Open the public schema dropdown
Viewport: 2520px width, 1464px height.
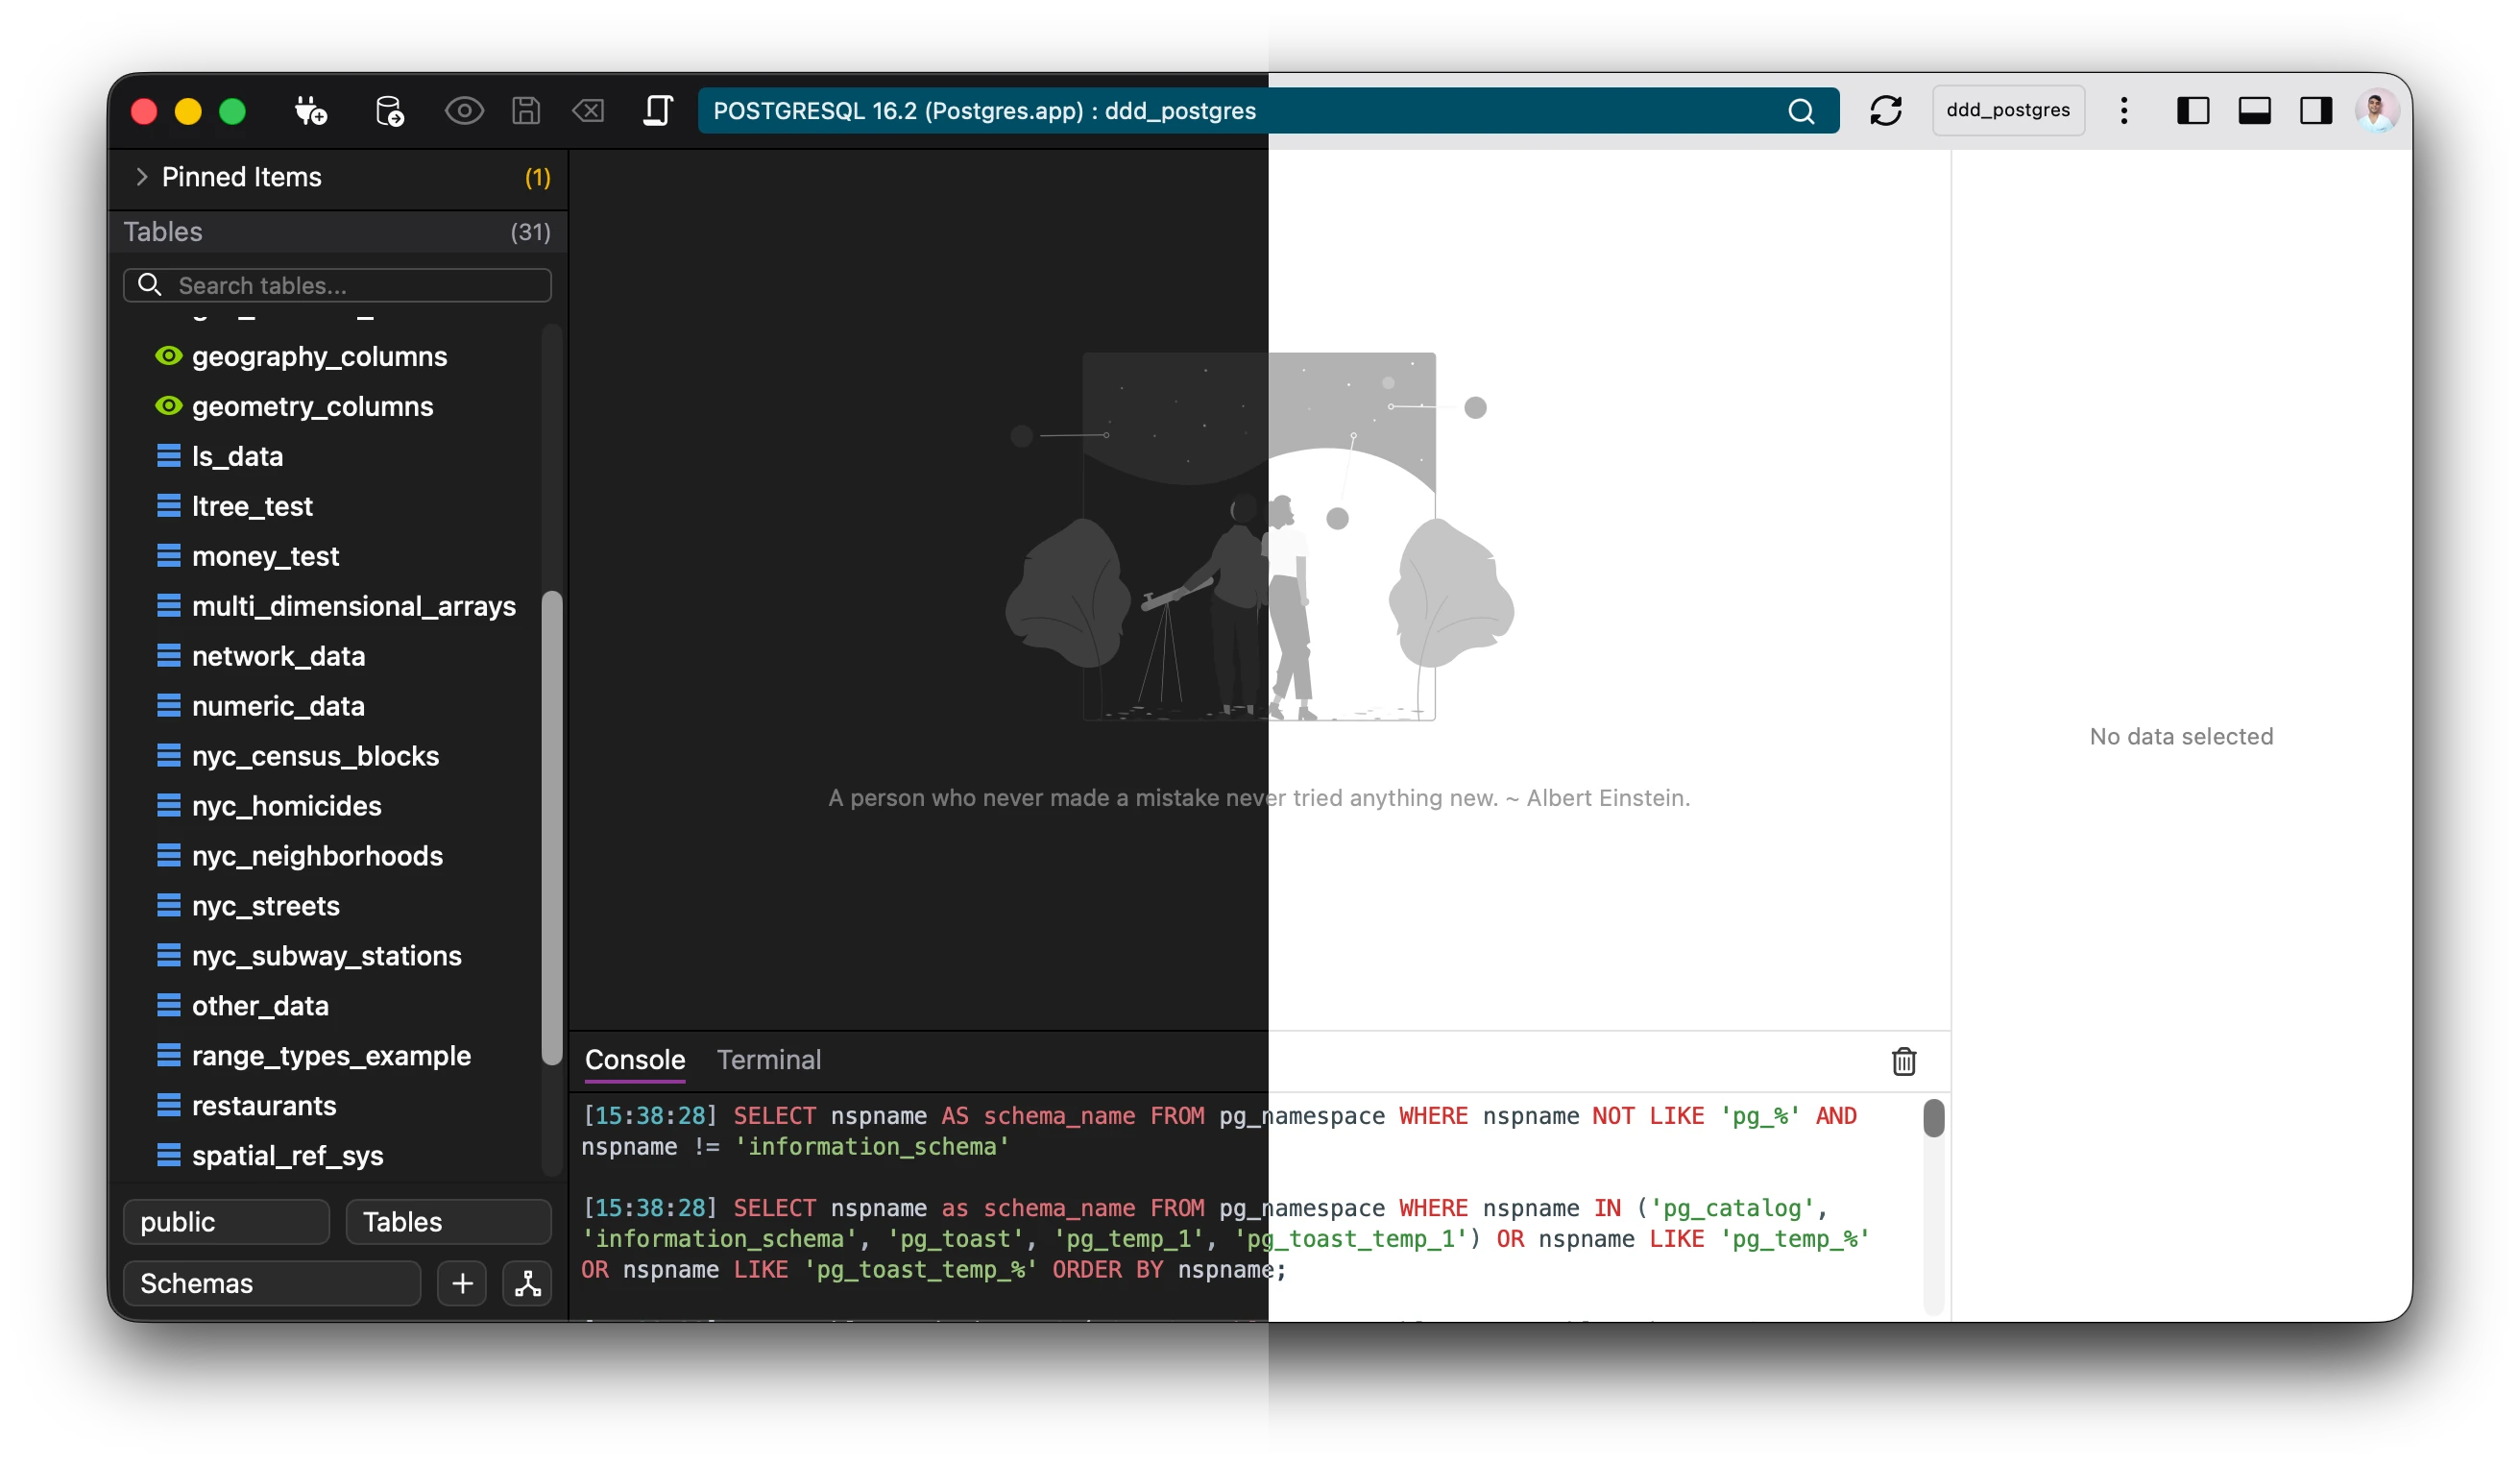[x=226, y=1222]
